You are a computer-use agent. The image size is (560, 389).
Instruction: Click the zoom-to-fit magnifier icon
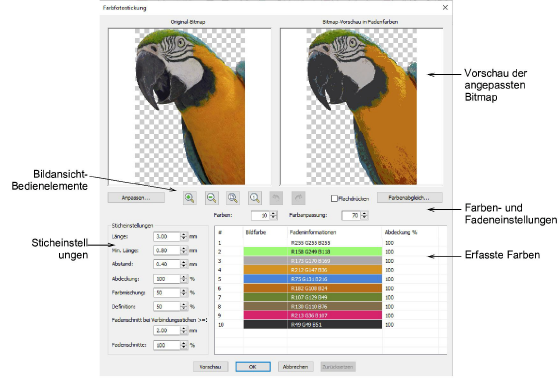233,198
